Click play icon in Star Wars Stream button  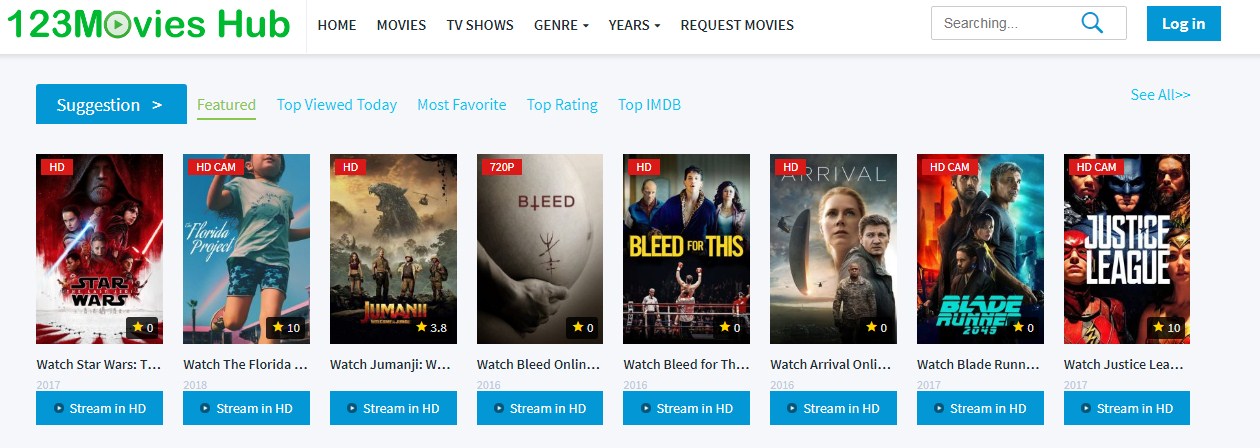point(59,408)
